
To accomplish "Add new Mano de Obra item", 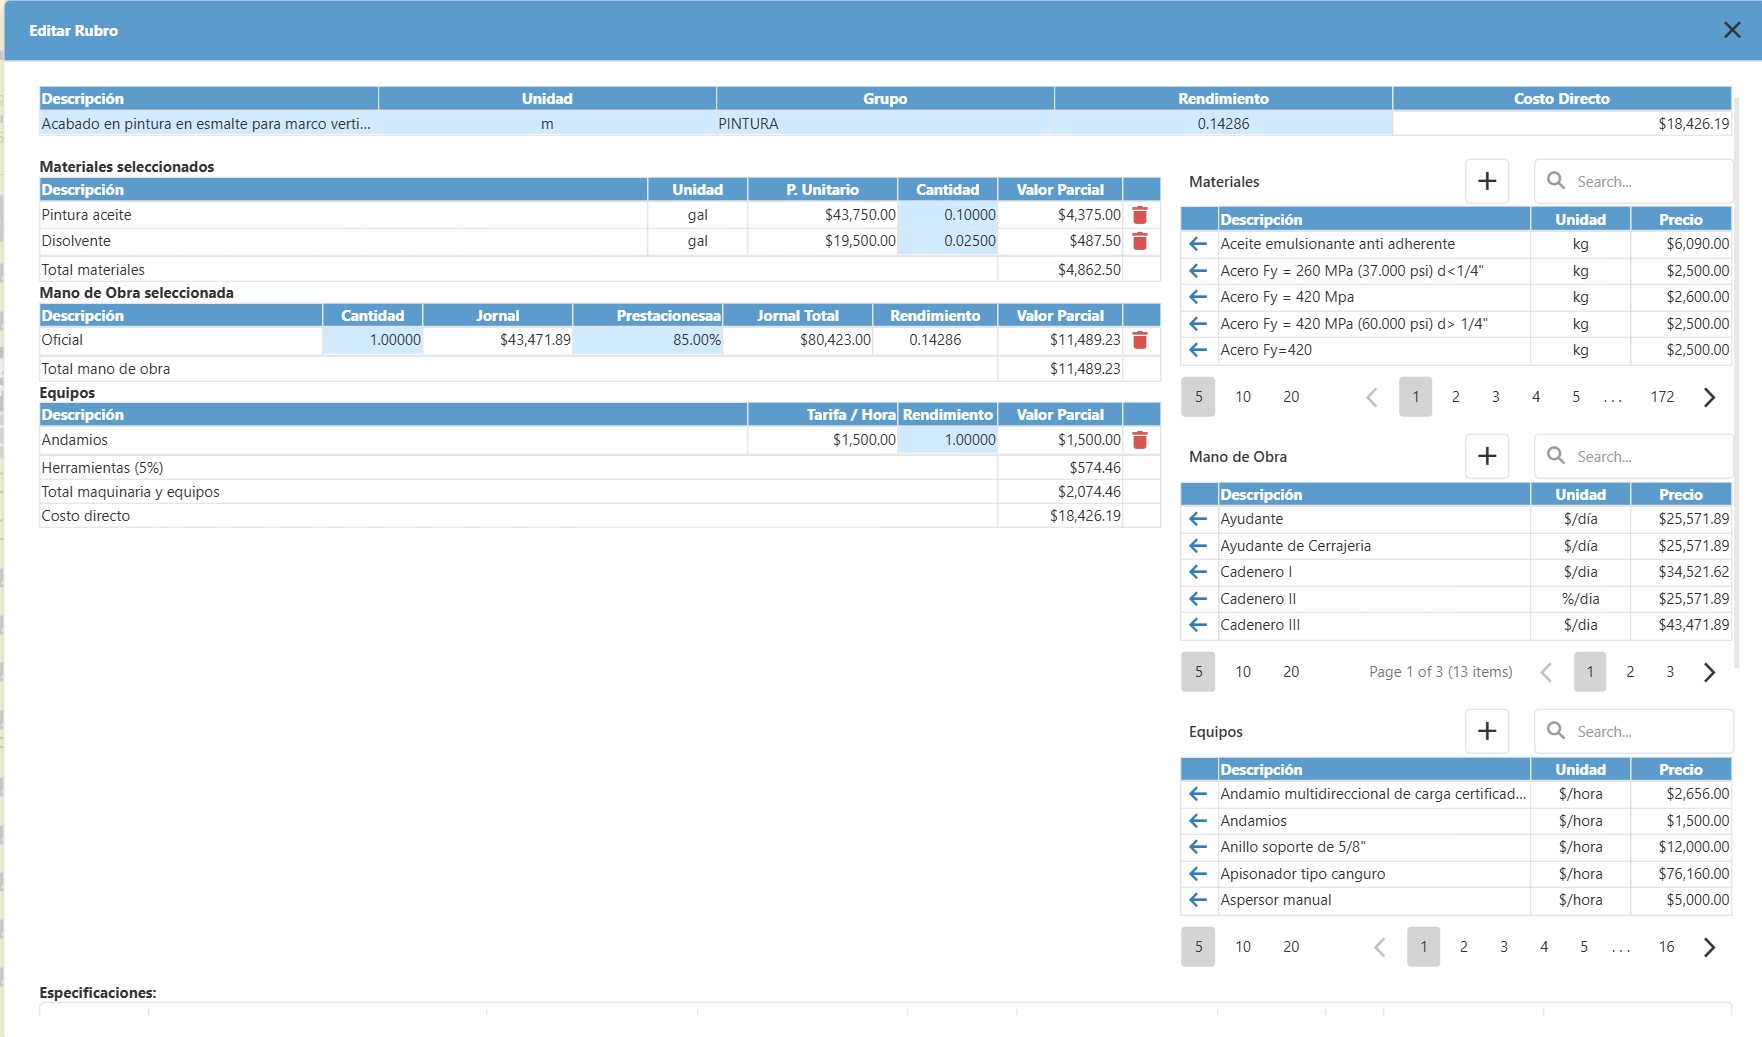I will coord(1486,456).
